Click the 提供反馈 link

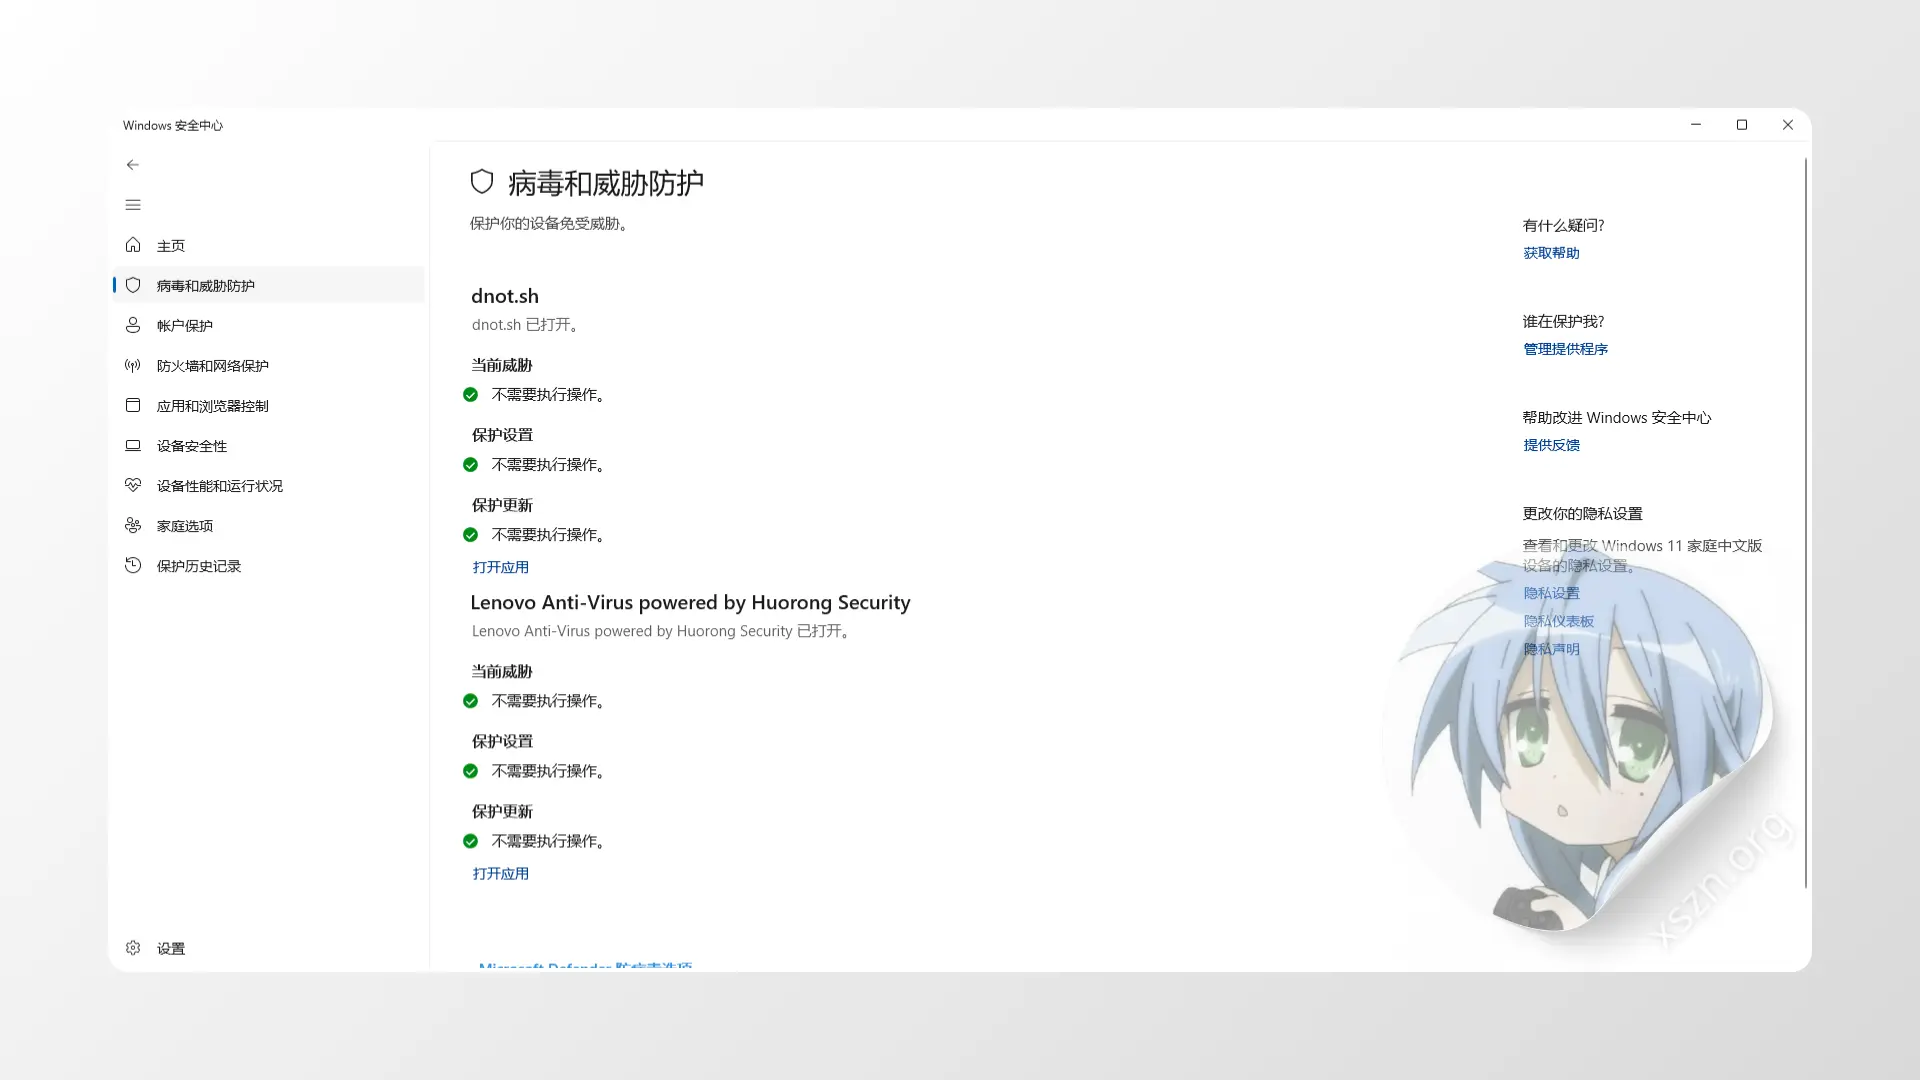(x=1551, y=445)
